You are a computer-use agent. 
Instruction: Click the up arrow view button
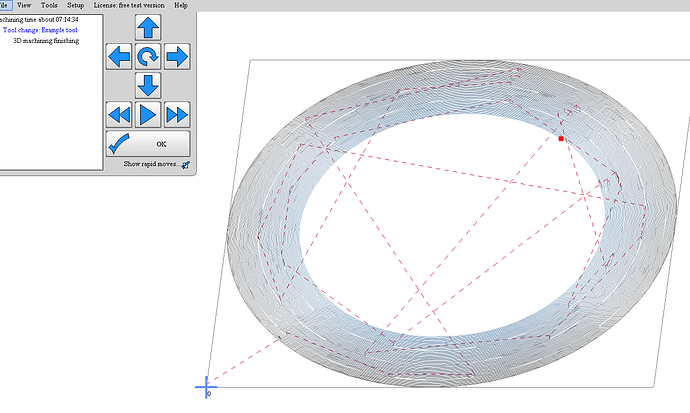tap(148, 27)
